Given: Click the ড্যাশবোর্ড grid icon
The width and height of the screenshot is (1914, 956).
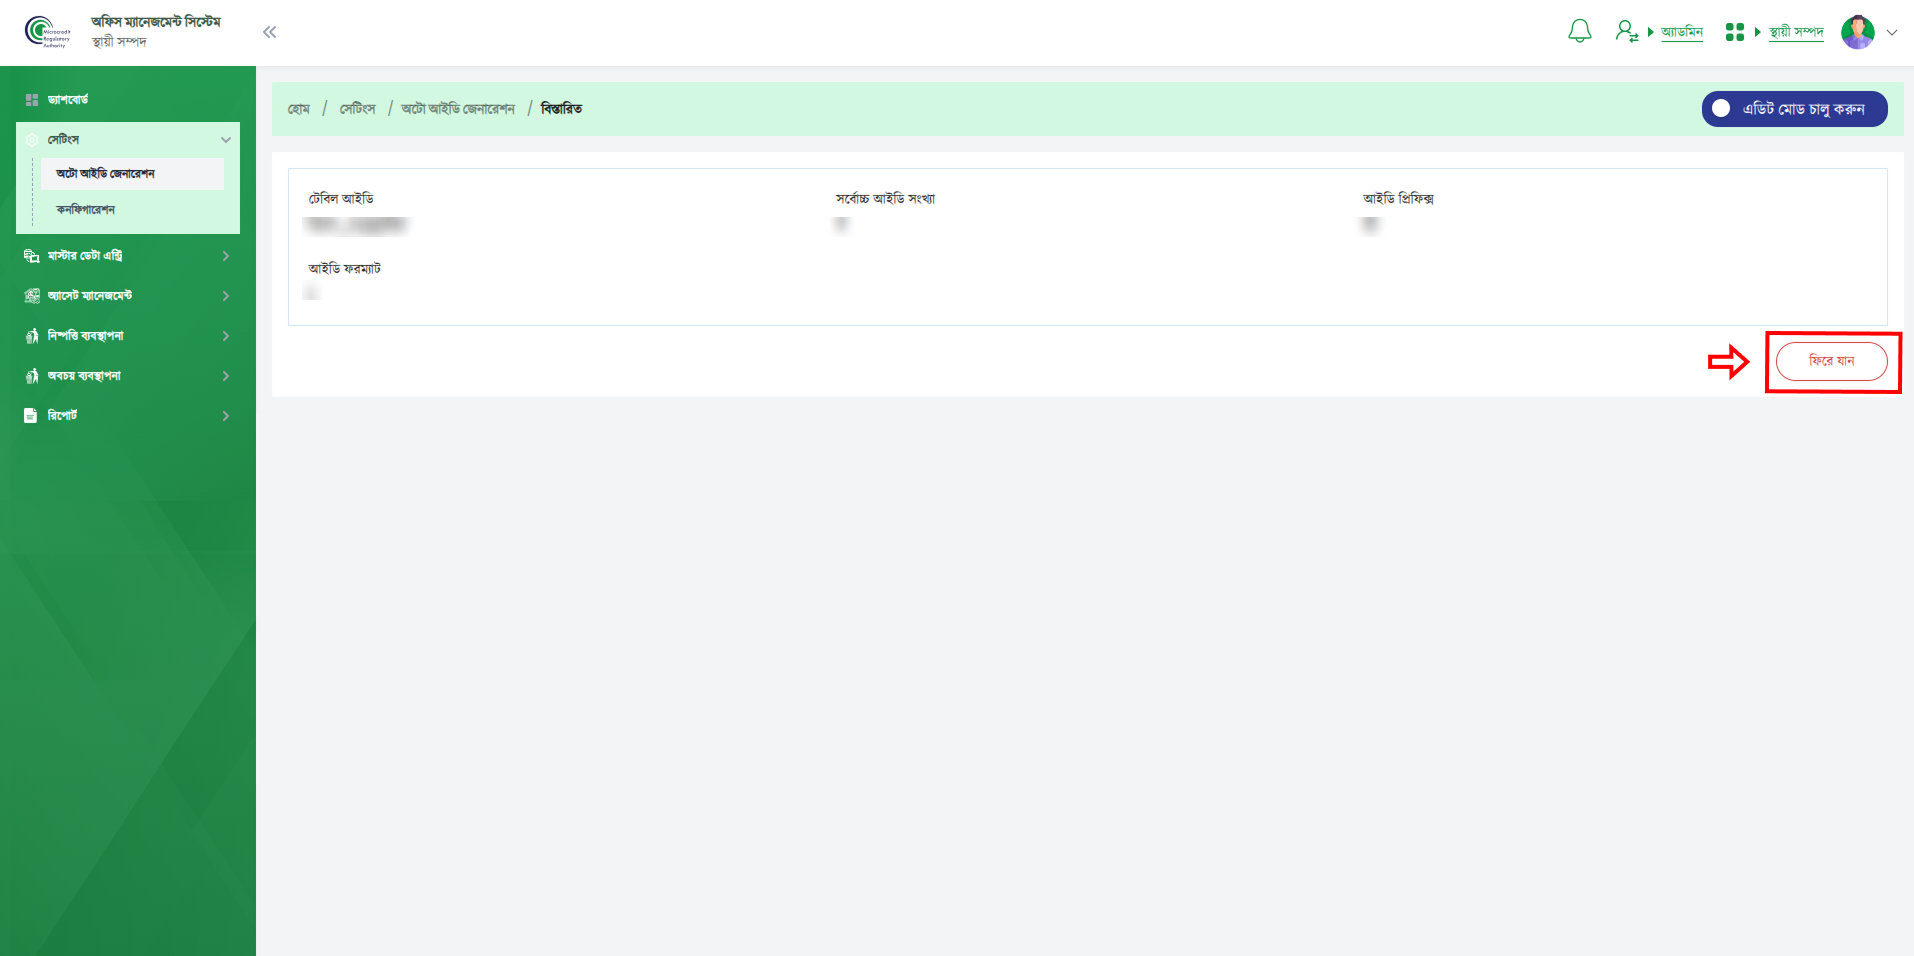Looking at the screenshot, I should pos(32,100).
